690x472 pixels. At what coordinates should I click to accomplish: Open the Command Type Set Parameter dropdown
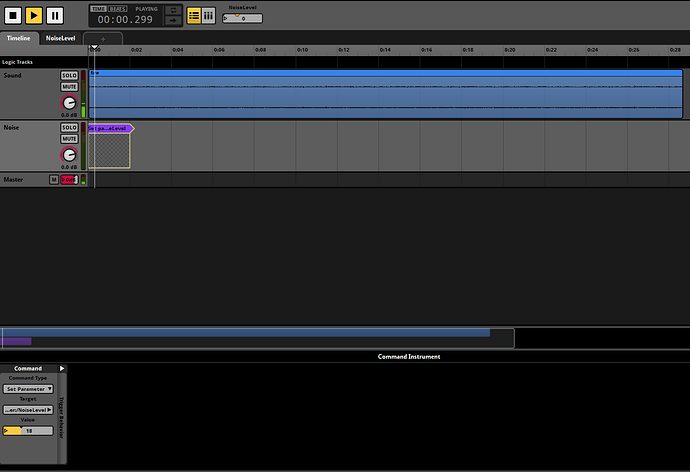pyautogui.click(x=29, y=389)
